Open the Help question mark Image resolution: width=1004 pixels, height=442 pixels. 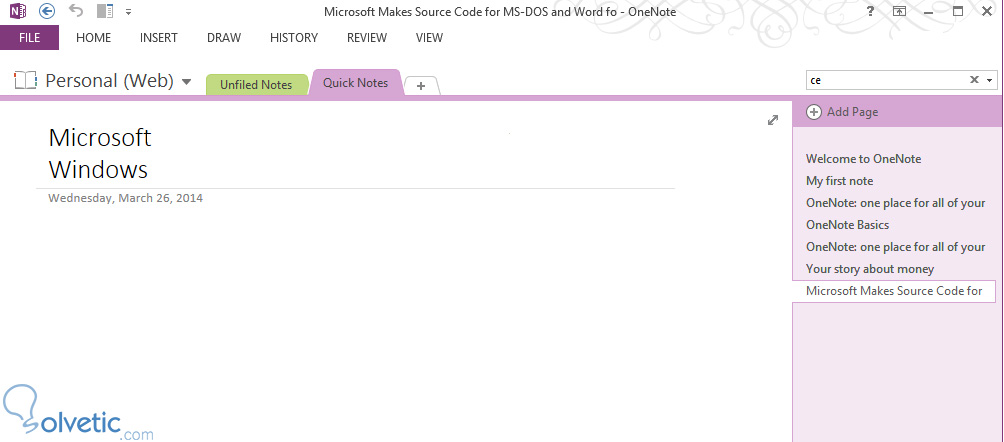tap(871, 11)
